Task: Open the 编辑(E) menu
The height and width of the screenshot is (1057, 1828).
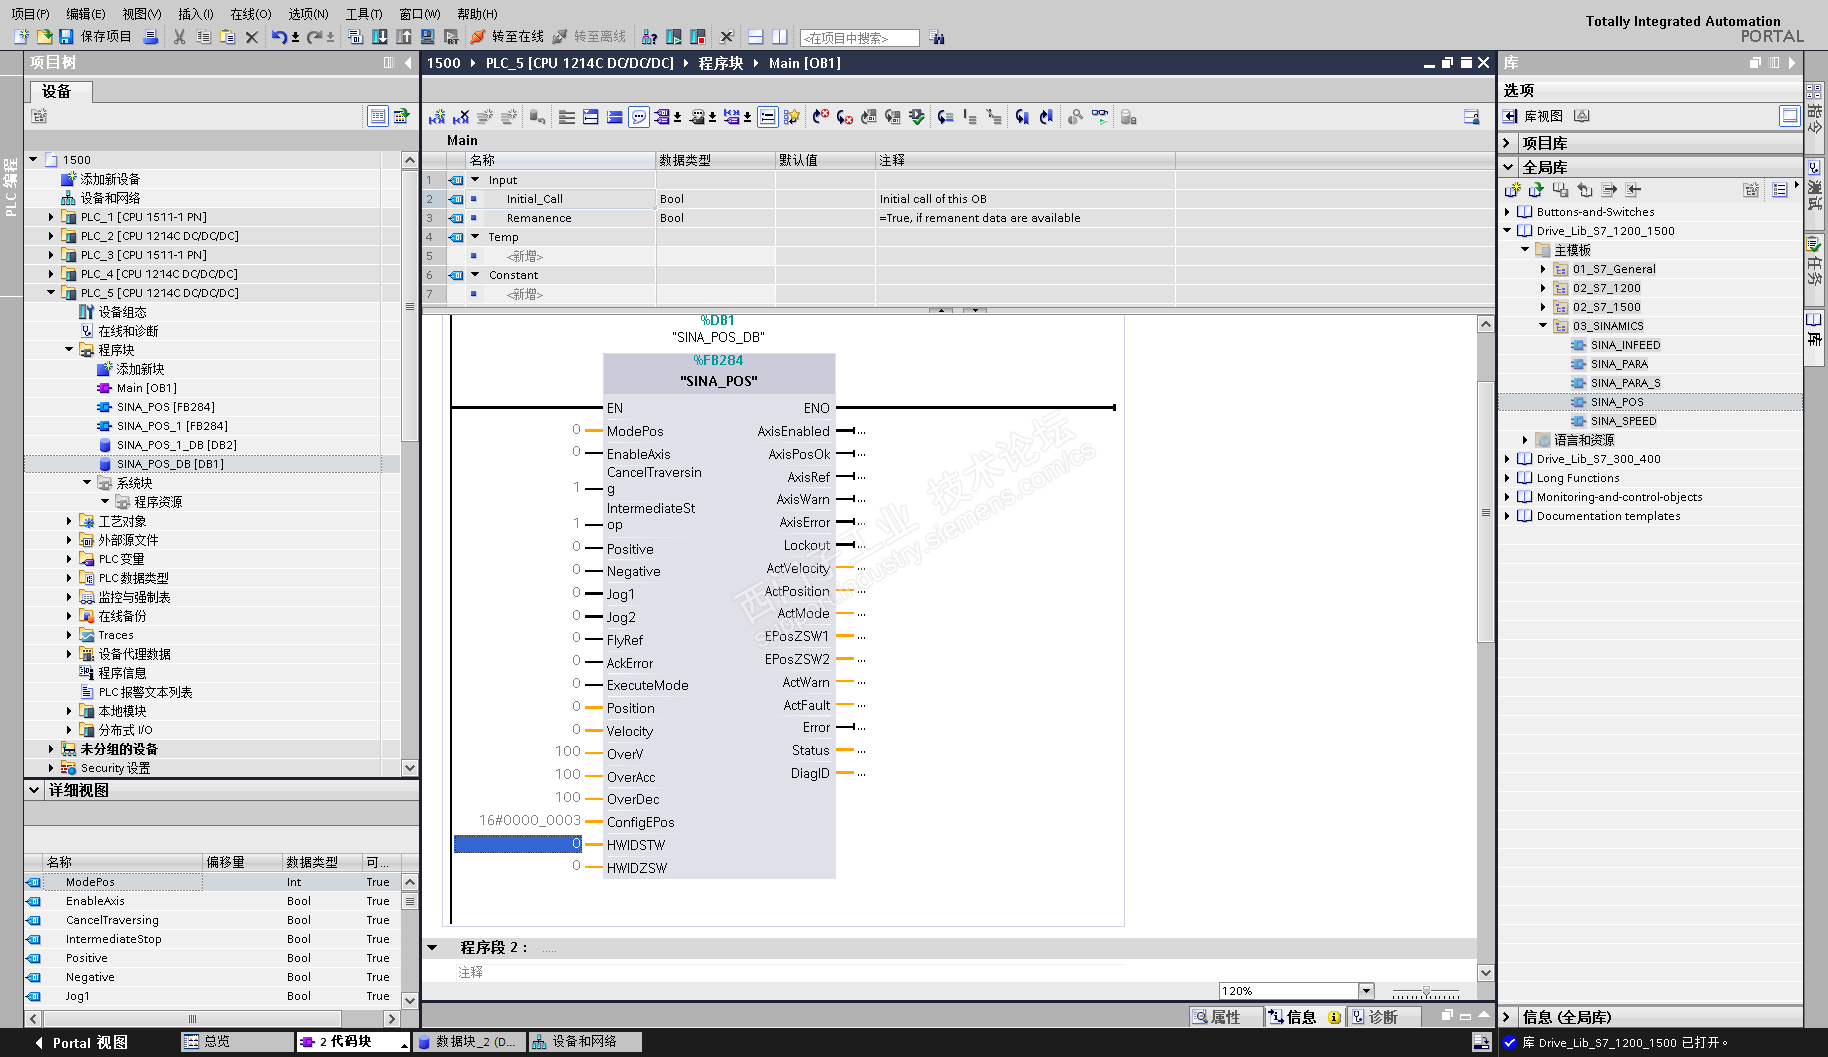Action: point(86,14)
